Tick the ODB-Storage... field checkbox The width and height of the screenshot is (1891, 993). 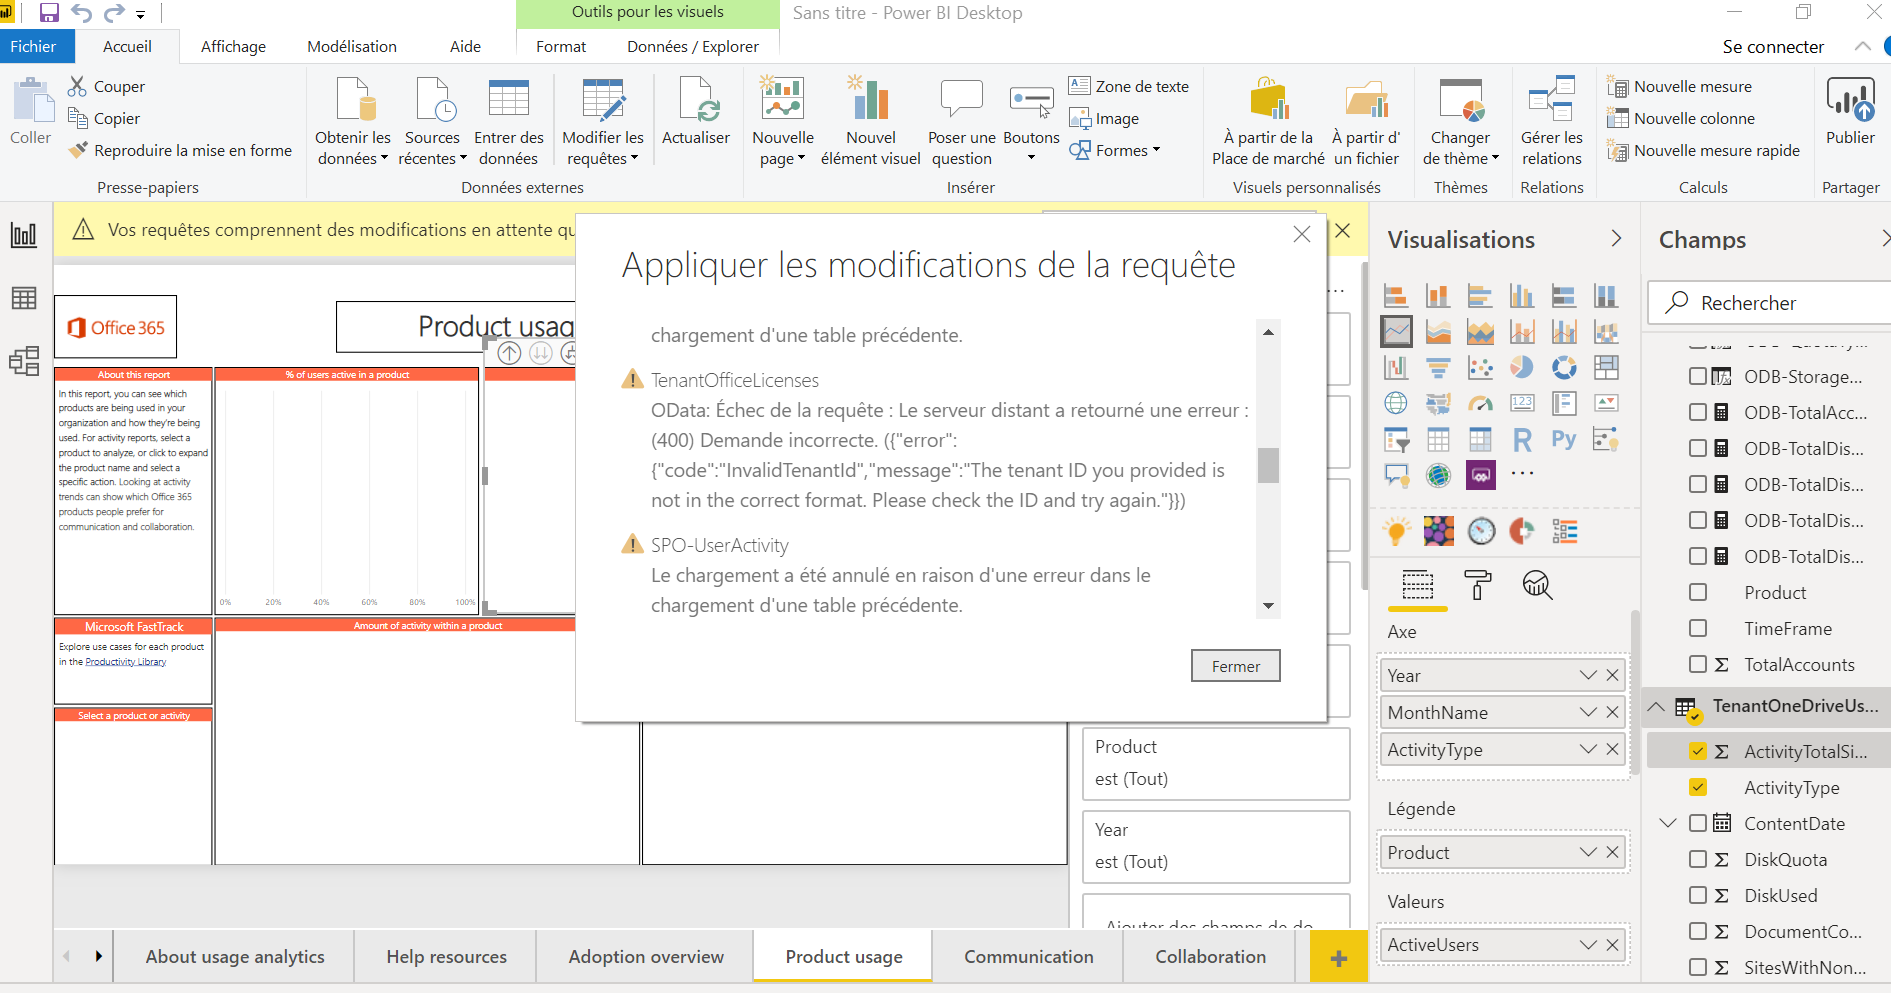coord(1698,376)
